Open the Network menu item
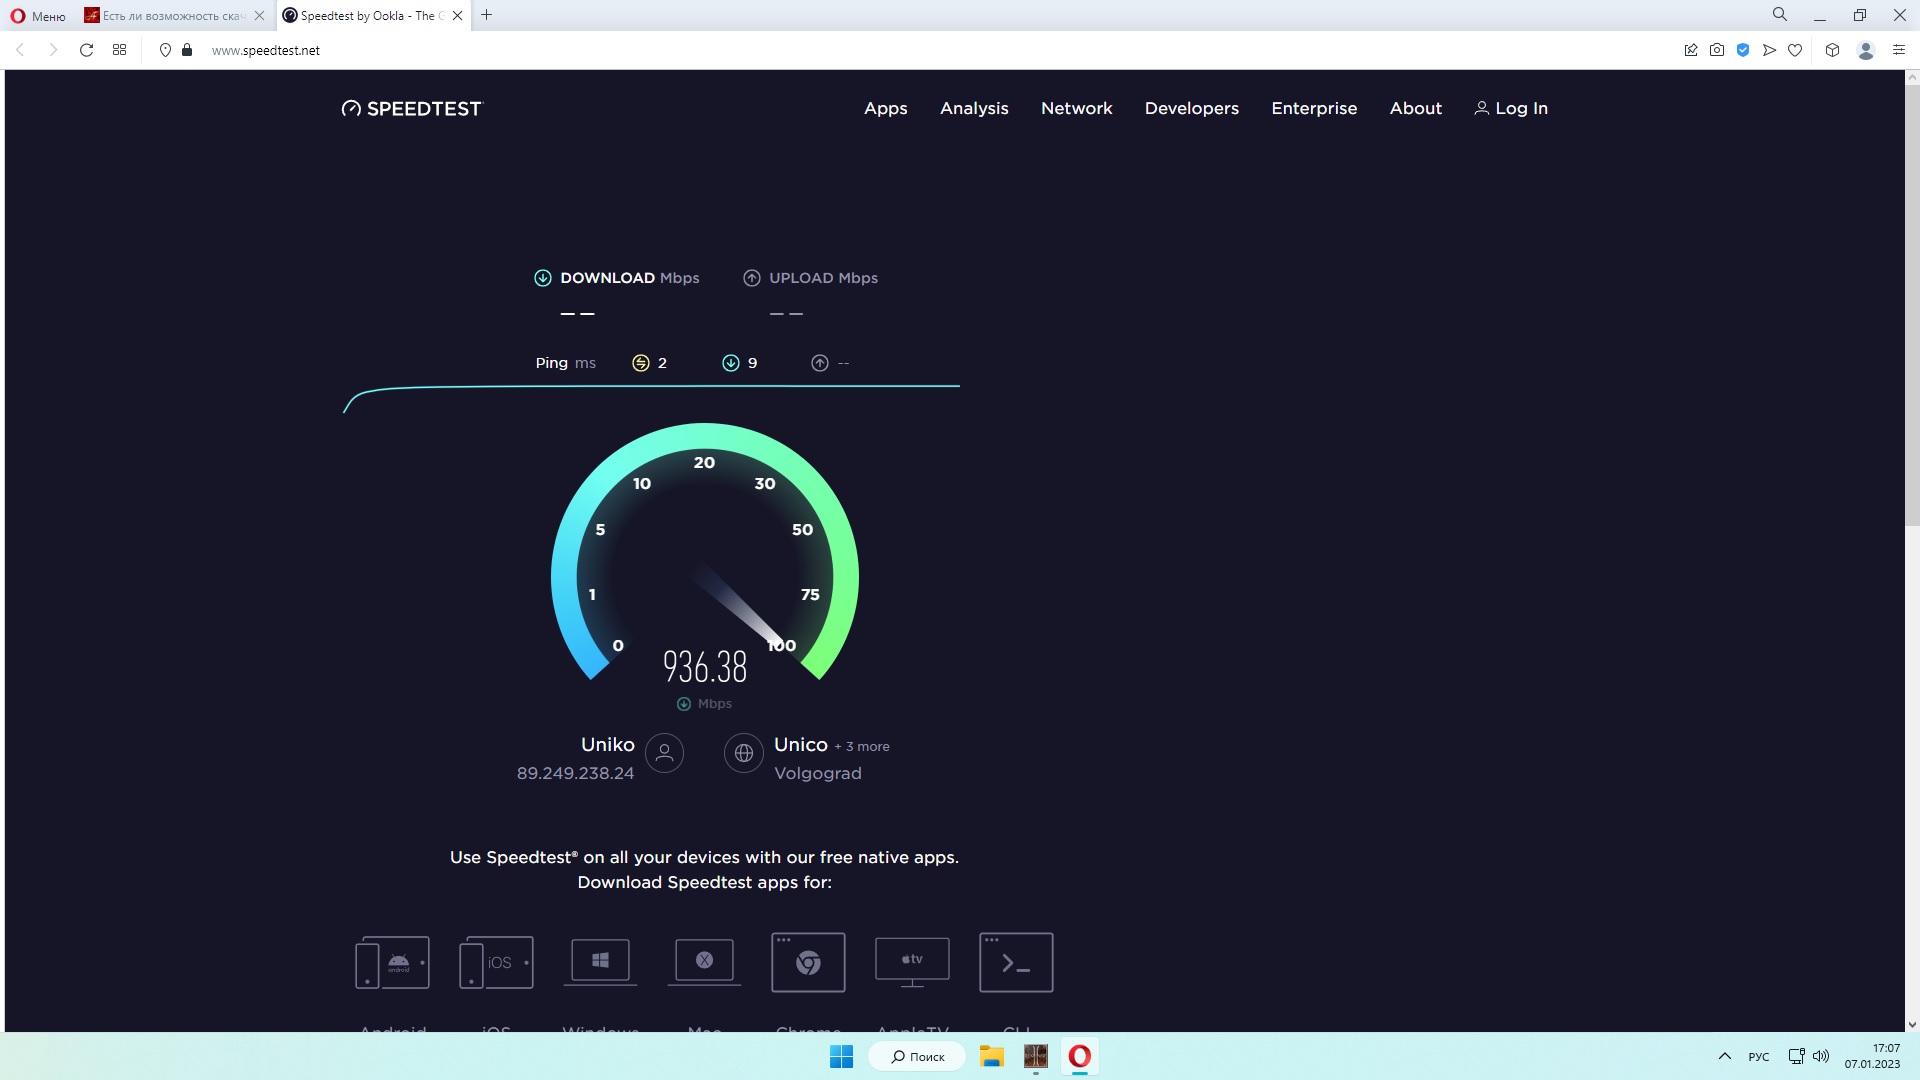The image size is (1920, 1080). coord(1076,108)
